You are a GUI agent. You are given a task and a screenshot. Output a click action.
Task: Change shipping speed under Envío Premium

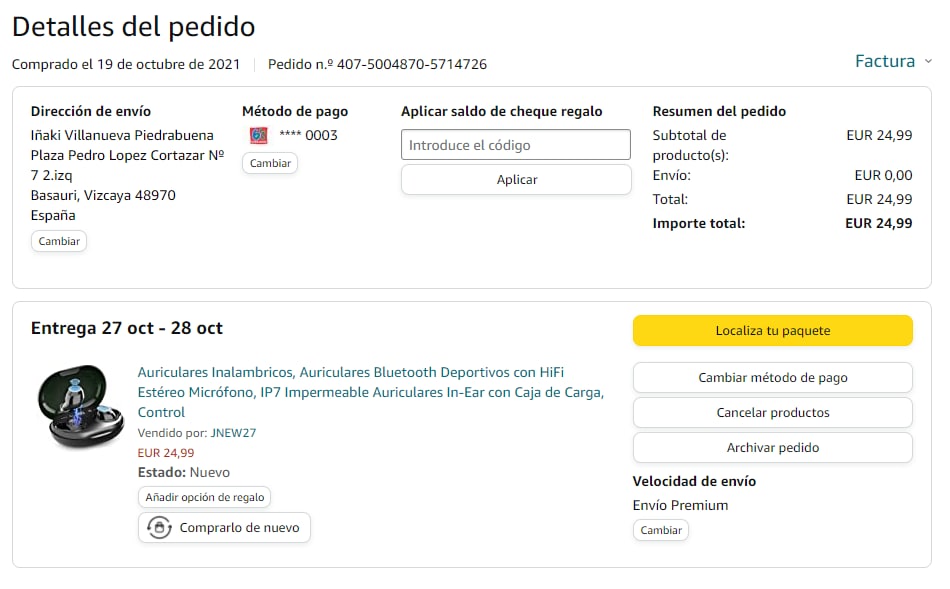pos(660,530)
